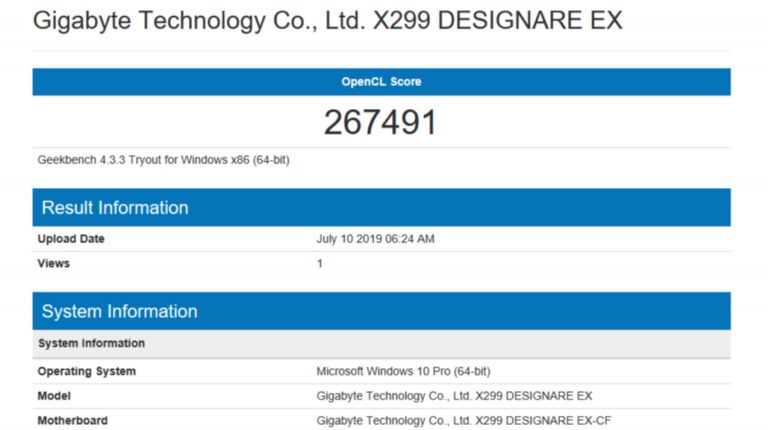This screenshot has width=768, height=430.
Task: Click the blue System Information section header
Action: (120, 311)
